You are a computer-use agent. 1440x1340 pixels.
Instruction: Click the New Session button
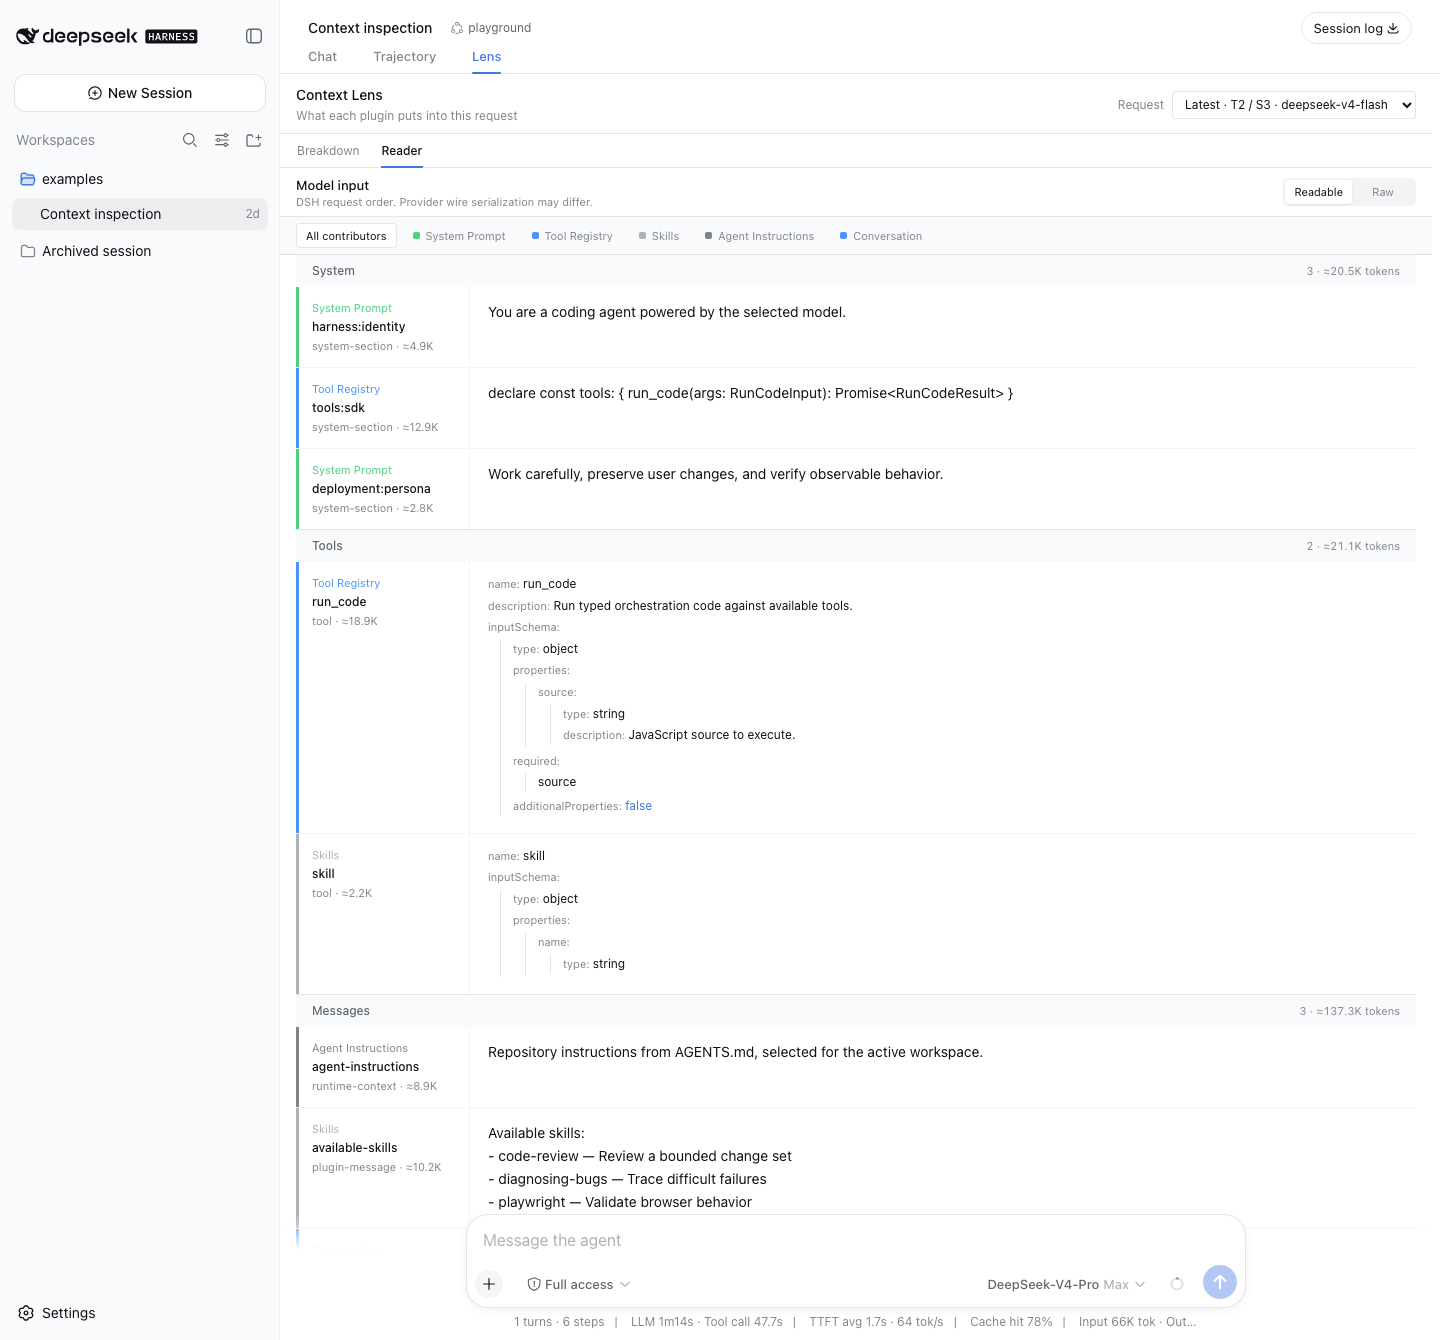pyautogui.click(x=140, y=93)
